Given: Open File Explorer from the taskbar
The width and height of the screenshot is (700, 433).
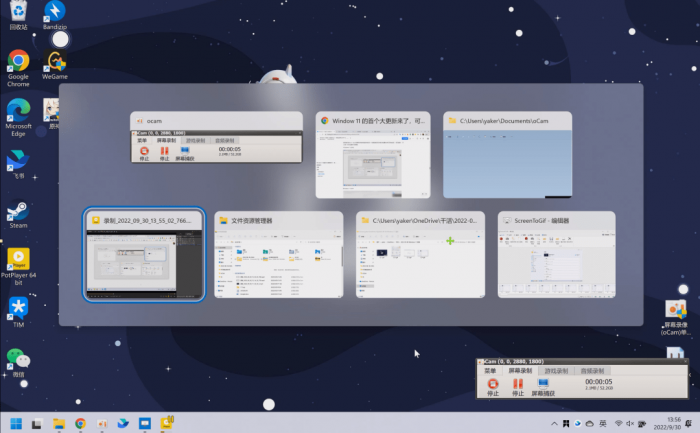Looking at the screenshot, I should click(x=58, y=423).
